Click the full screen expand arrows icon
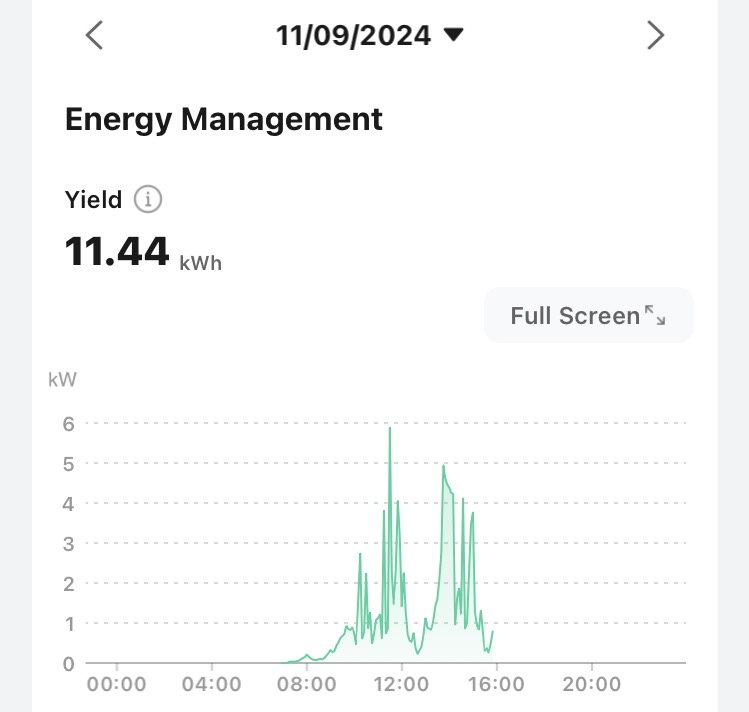The image size is (749, 712). 655,316
